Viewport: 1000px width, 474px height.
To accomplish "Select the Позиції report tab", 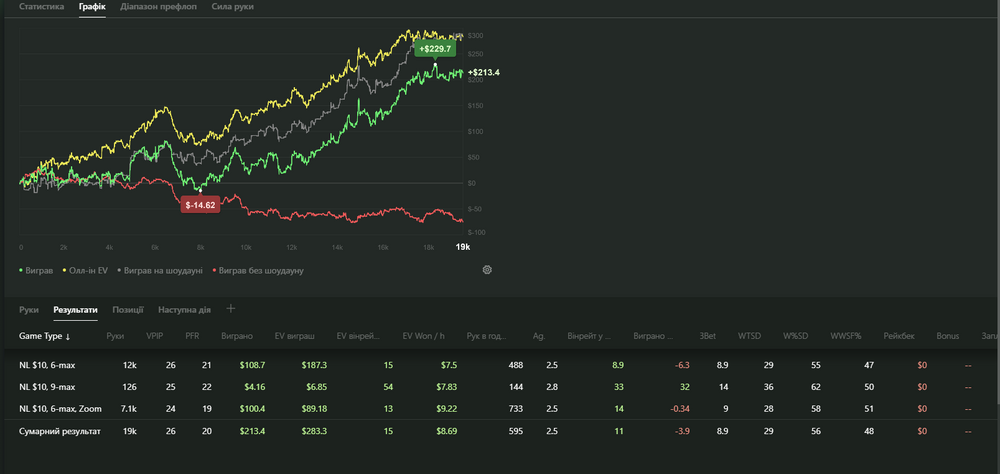I will point(127,310).
